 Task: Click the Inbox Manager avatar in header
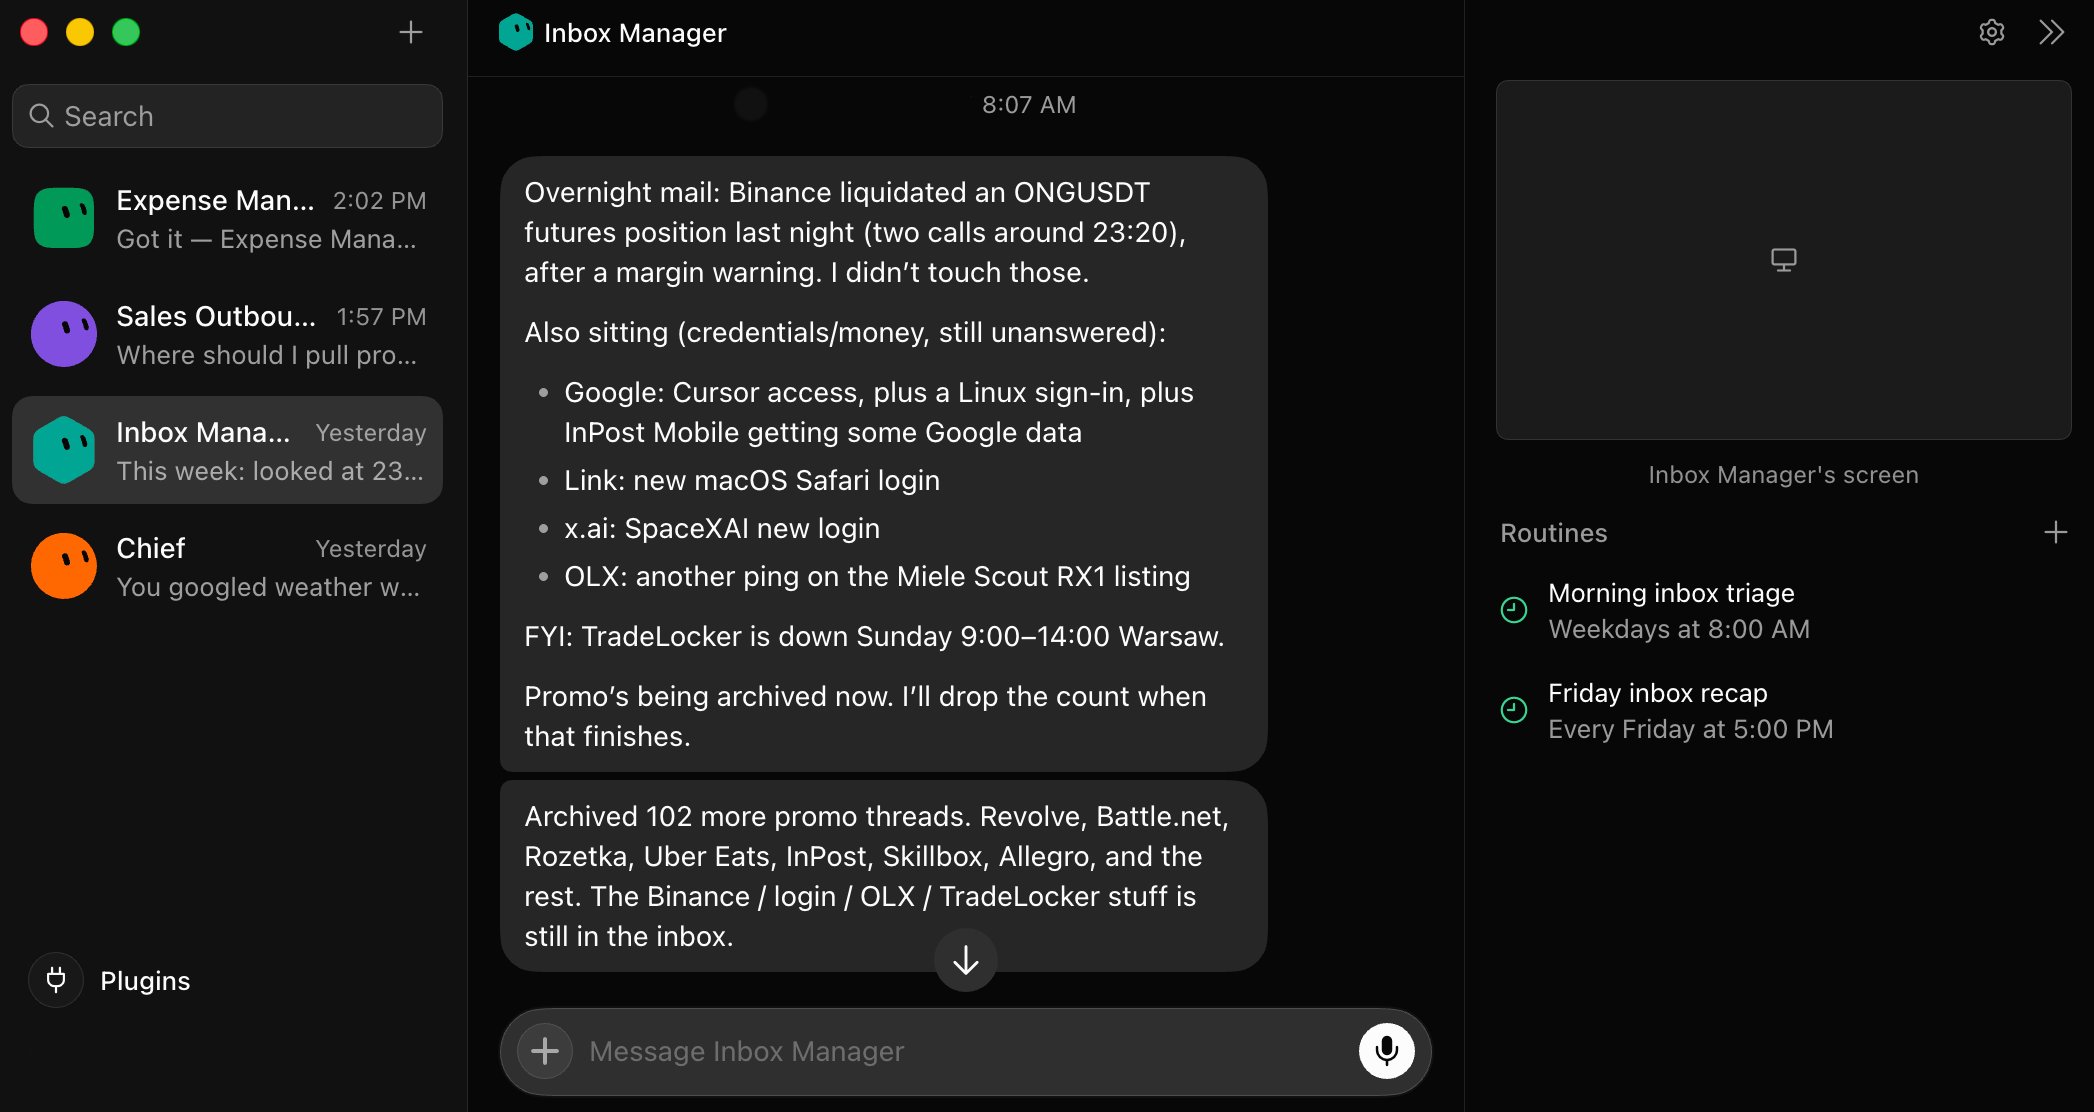(x=516, y=32)
